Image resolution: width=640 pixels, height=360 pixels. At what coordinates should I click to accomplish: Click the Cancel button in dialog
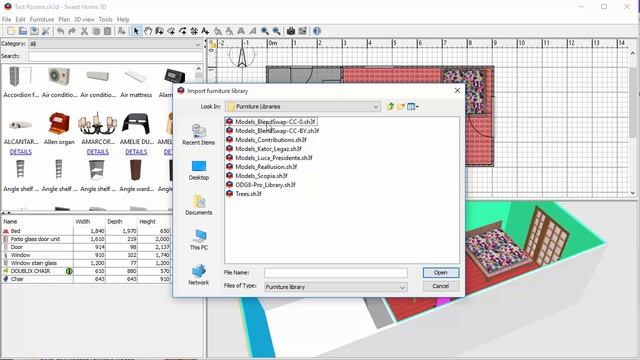(x=441, y=286)
